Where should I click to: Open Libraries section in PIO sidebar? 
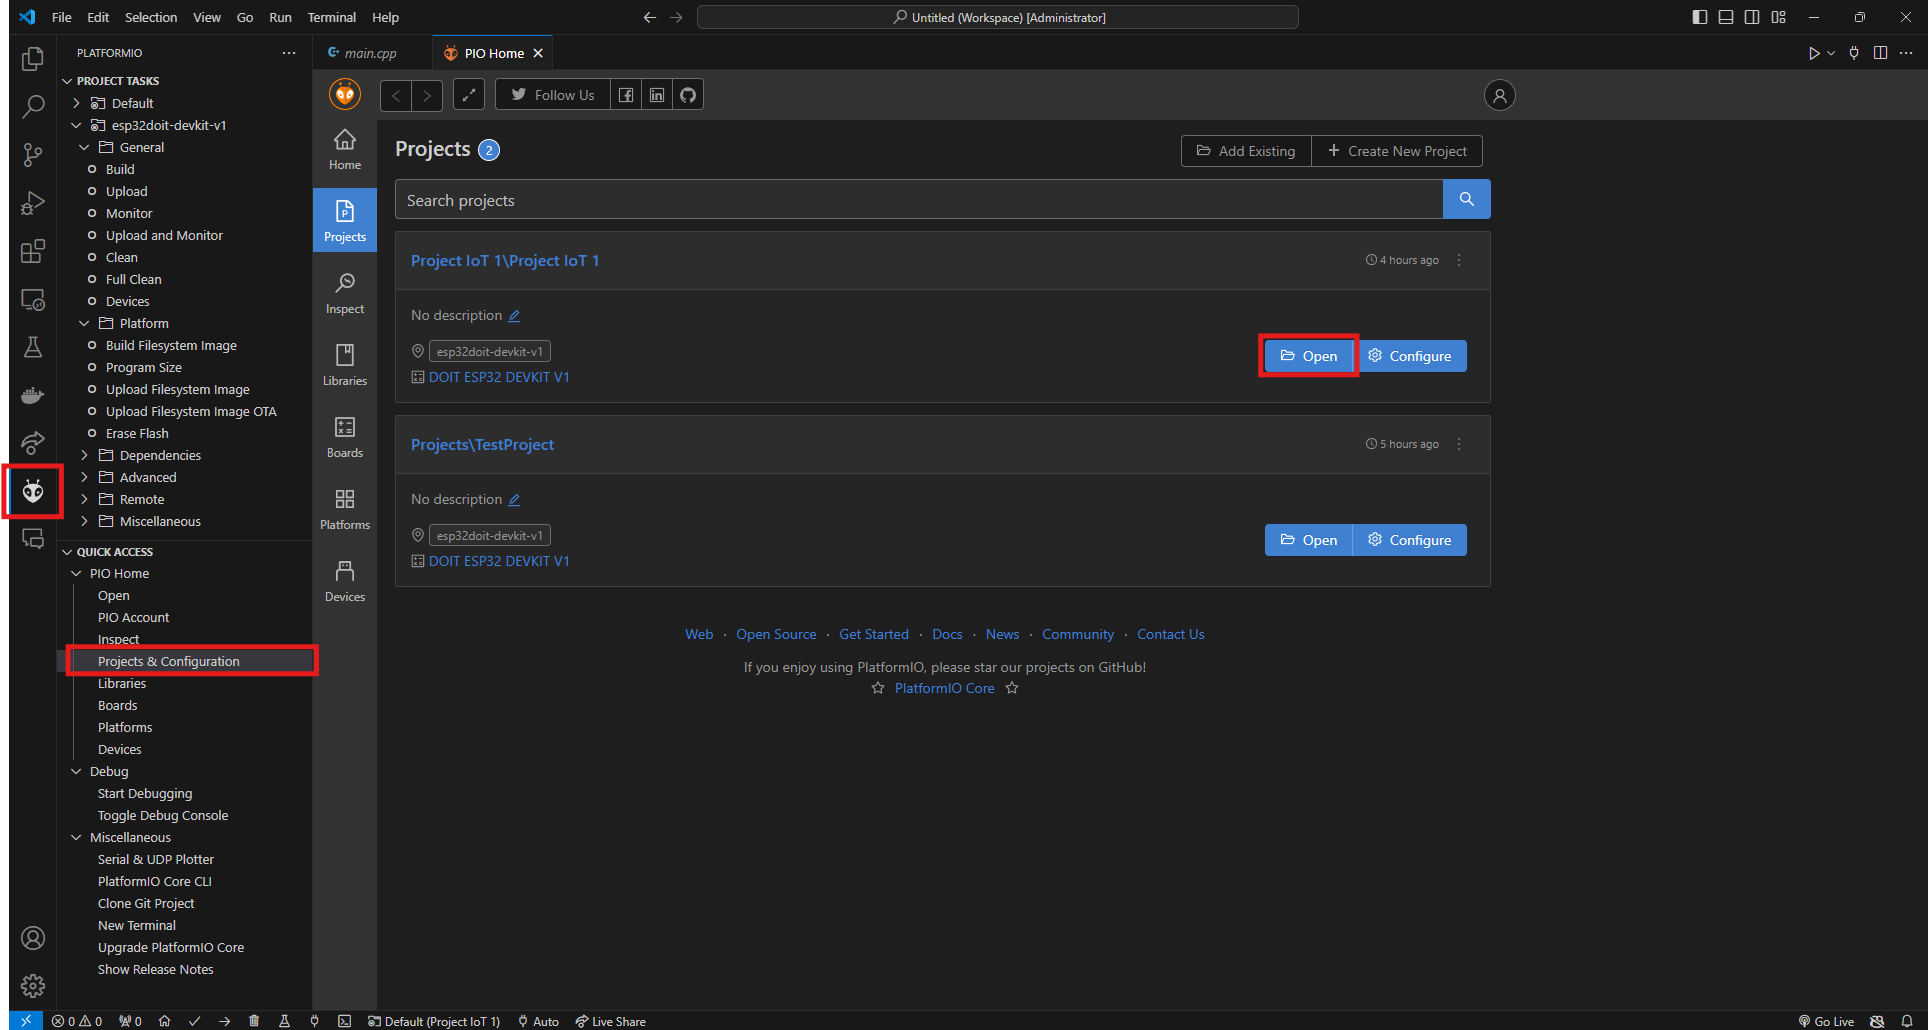point(345,367)
